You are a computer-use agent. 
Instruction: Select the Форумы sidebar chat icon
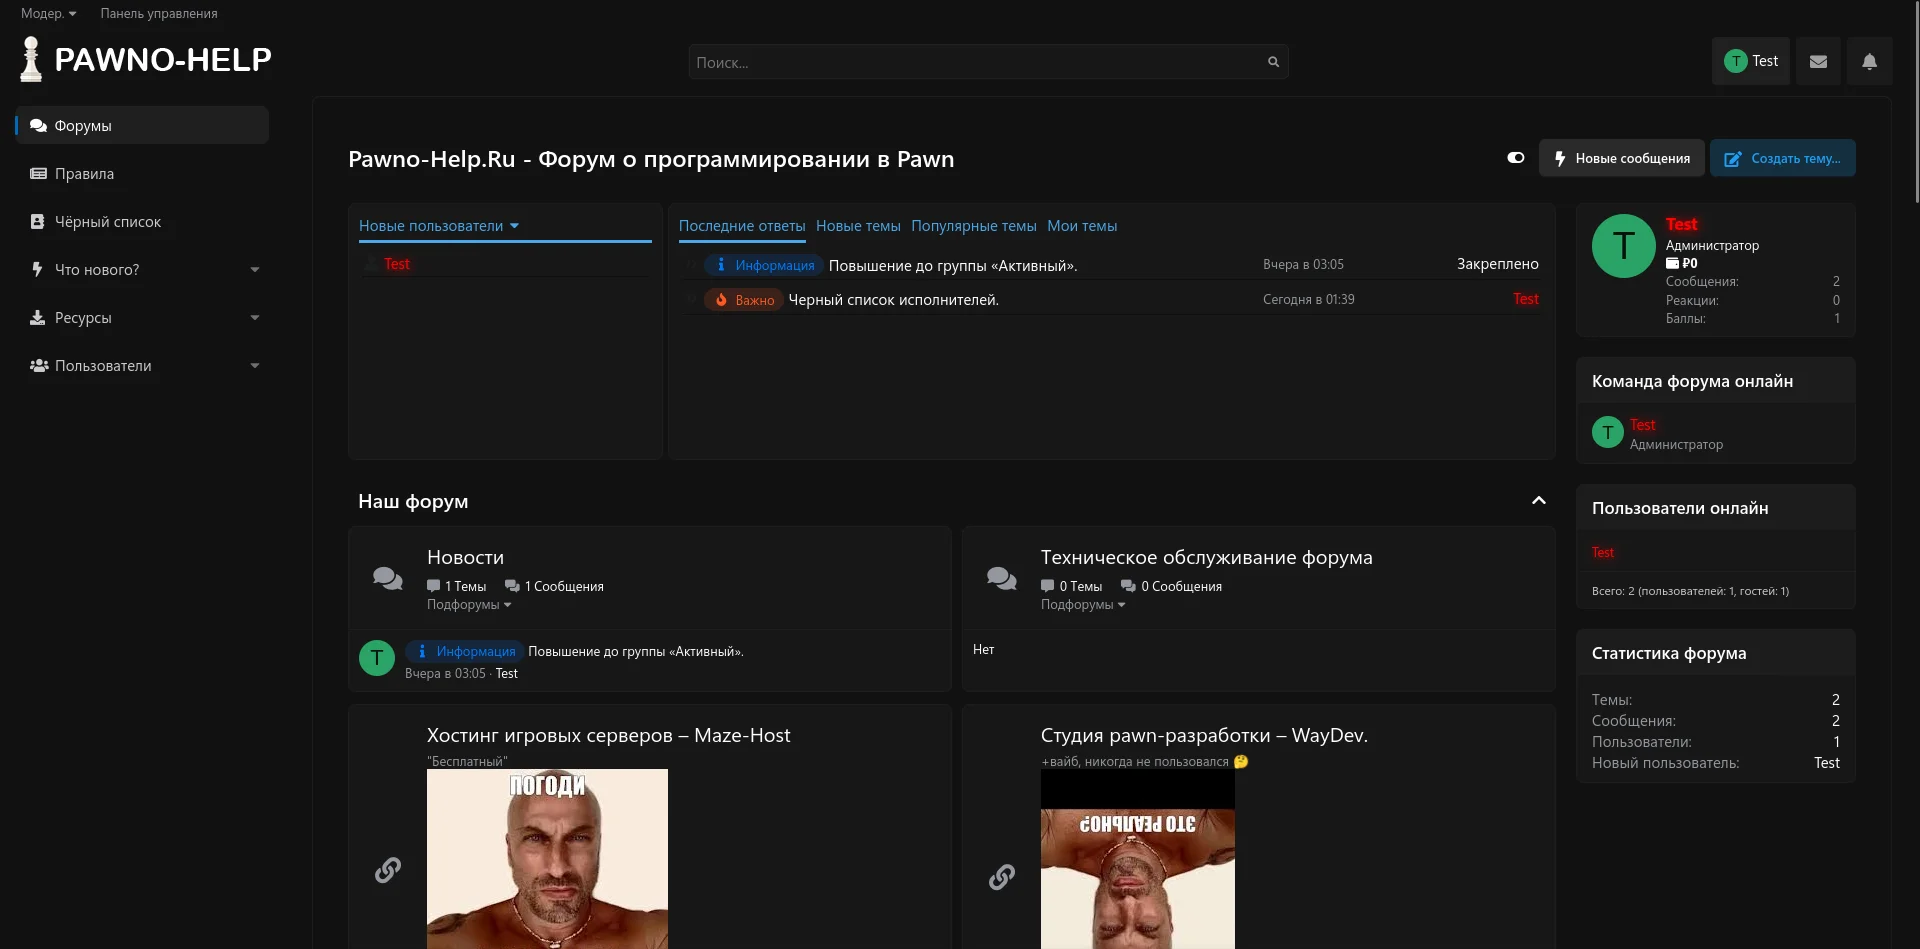tap(38, 125)
